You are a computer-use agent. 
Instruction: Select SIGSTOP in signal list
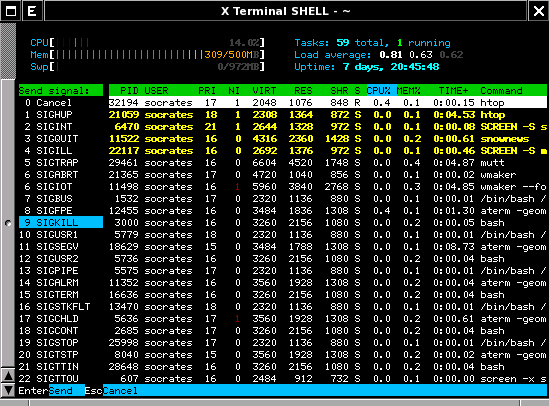coord(61,343)
